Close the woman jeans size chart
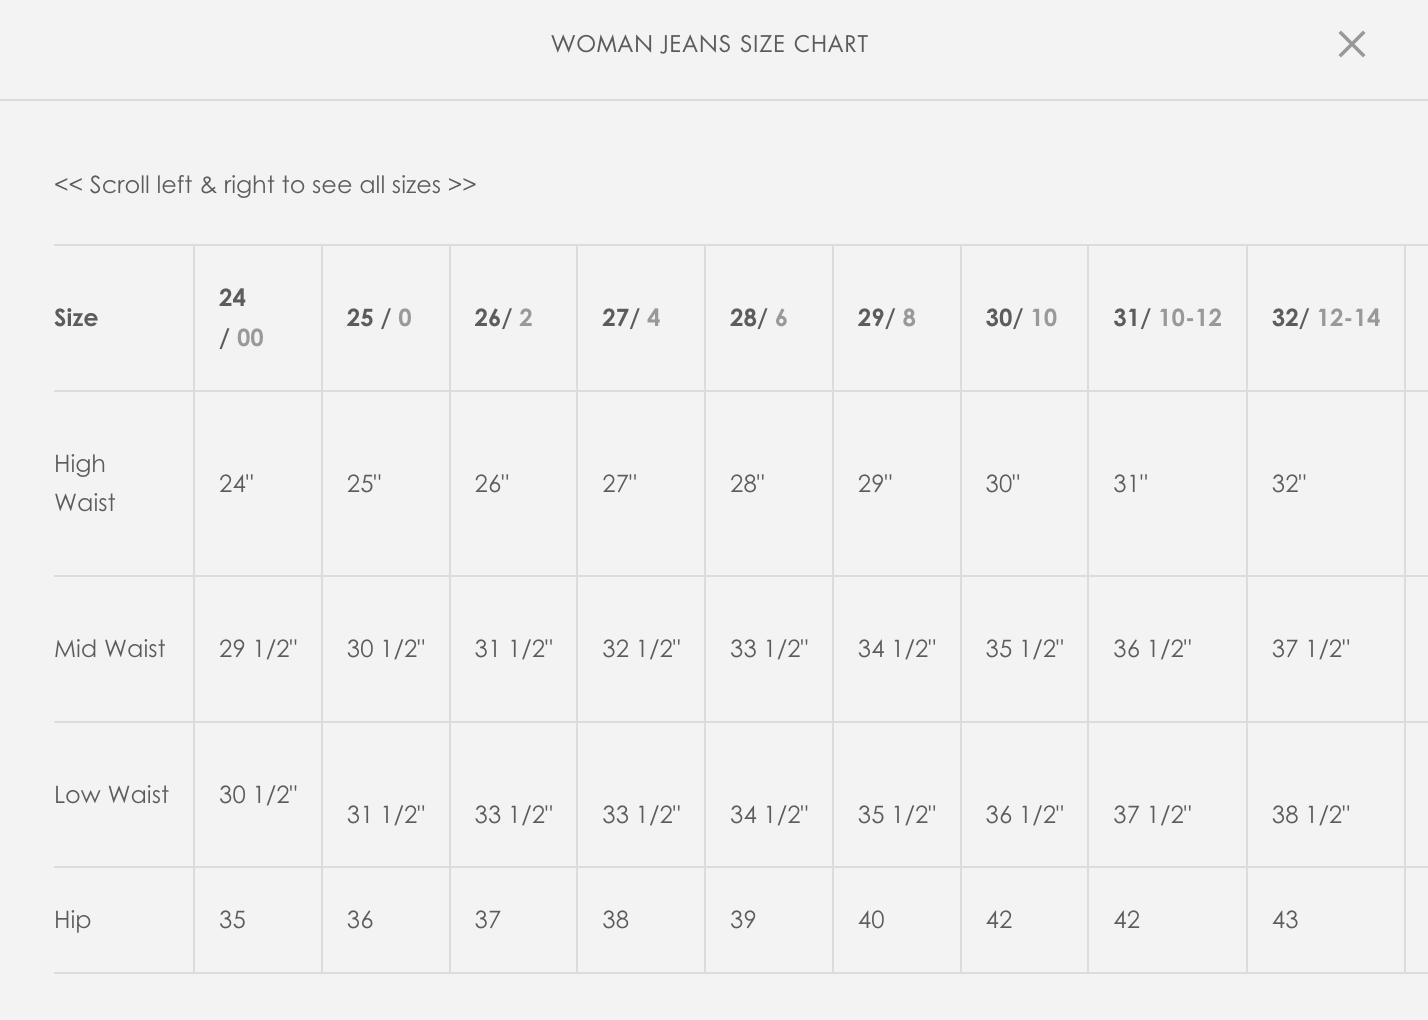This screenshot has height=1020, width=1428. [x=1351, y=44]
